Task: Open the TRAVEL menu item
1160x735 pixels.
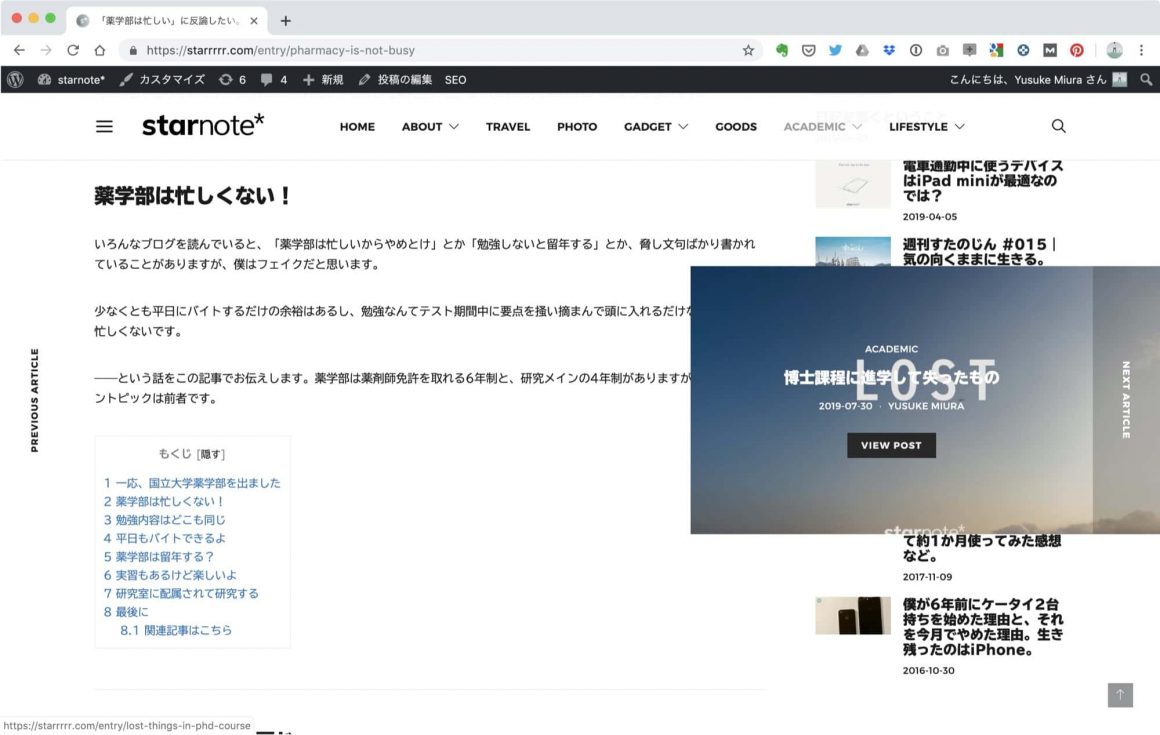Action: click(x=508, y=127)
